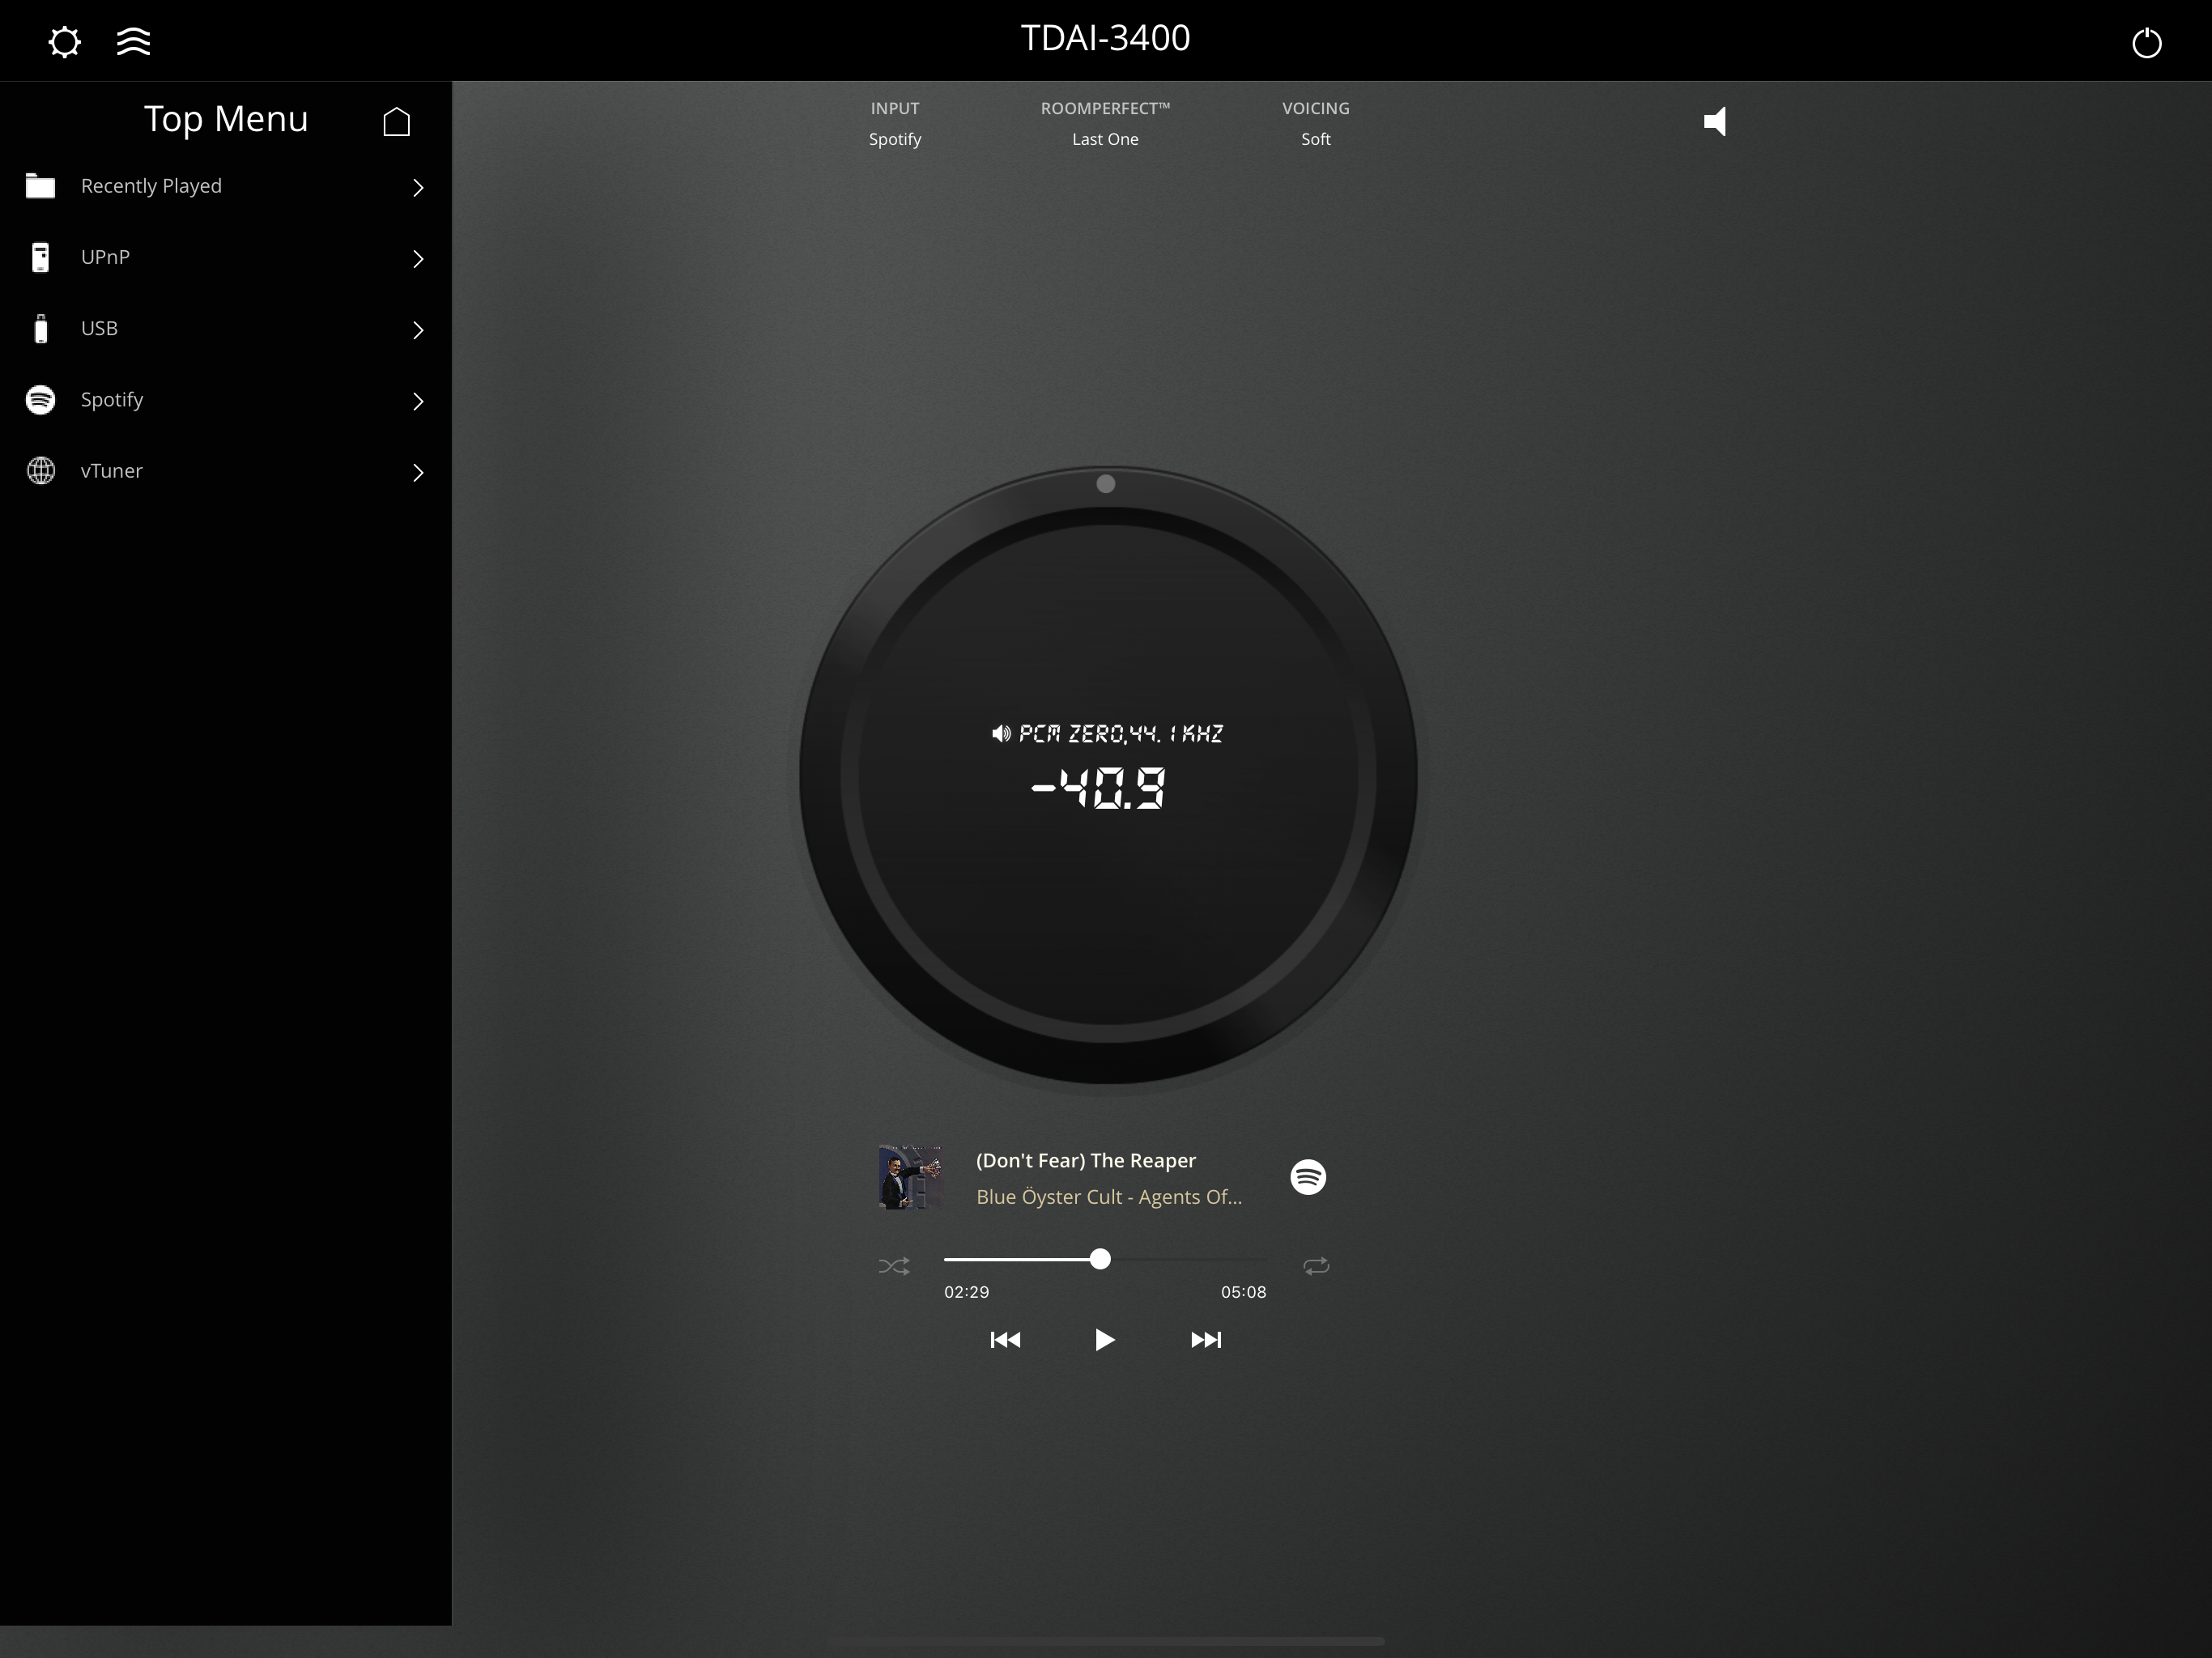Click the Spotify logo in sidebar

(40, 399)
